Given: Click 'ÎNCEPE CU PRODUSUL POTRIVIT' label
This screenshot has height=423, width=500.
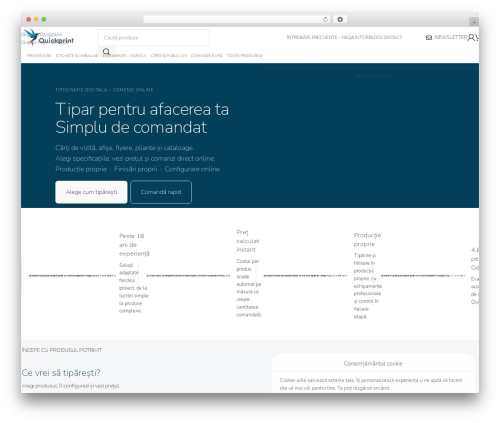Looking at the screenshot, I should click(62, 350).
